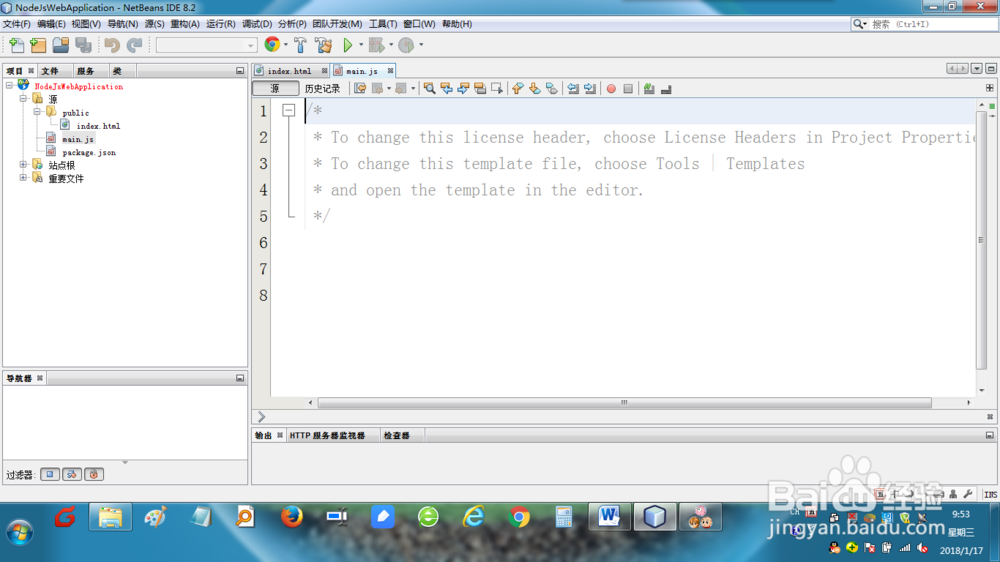Collapse the comment fold at line 1
The height and width of the screenshot is (562, 1000).
click(288, 111)
